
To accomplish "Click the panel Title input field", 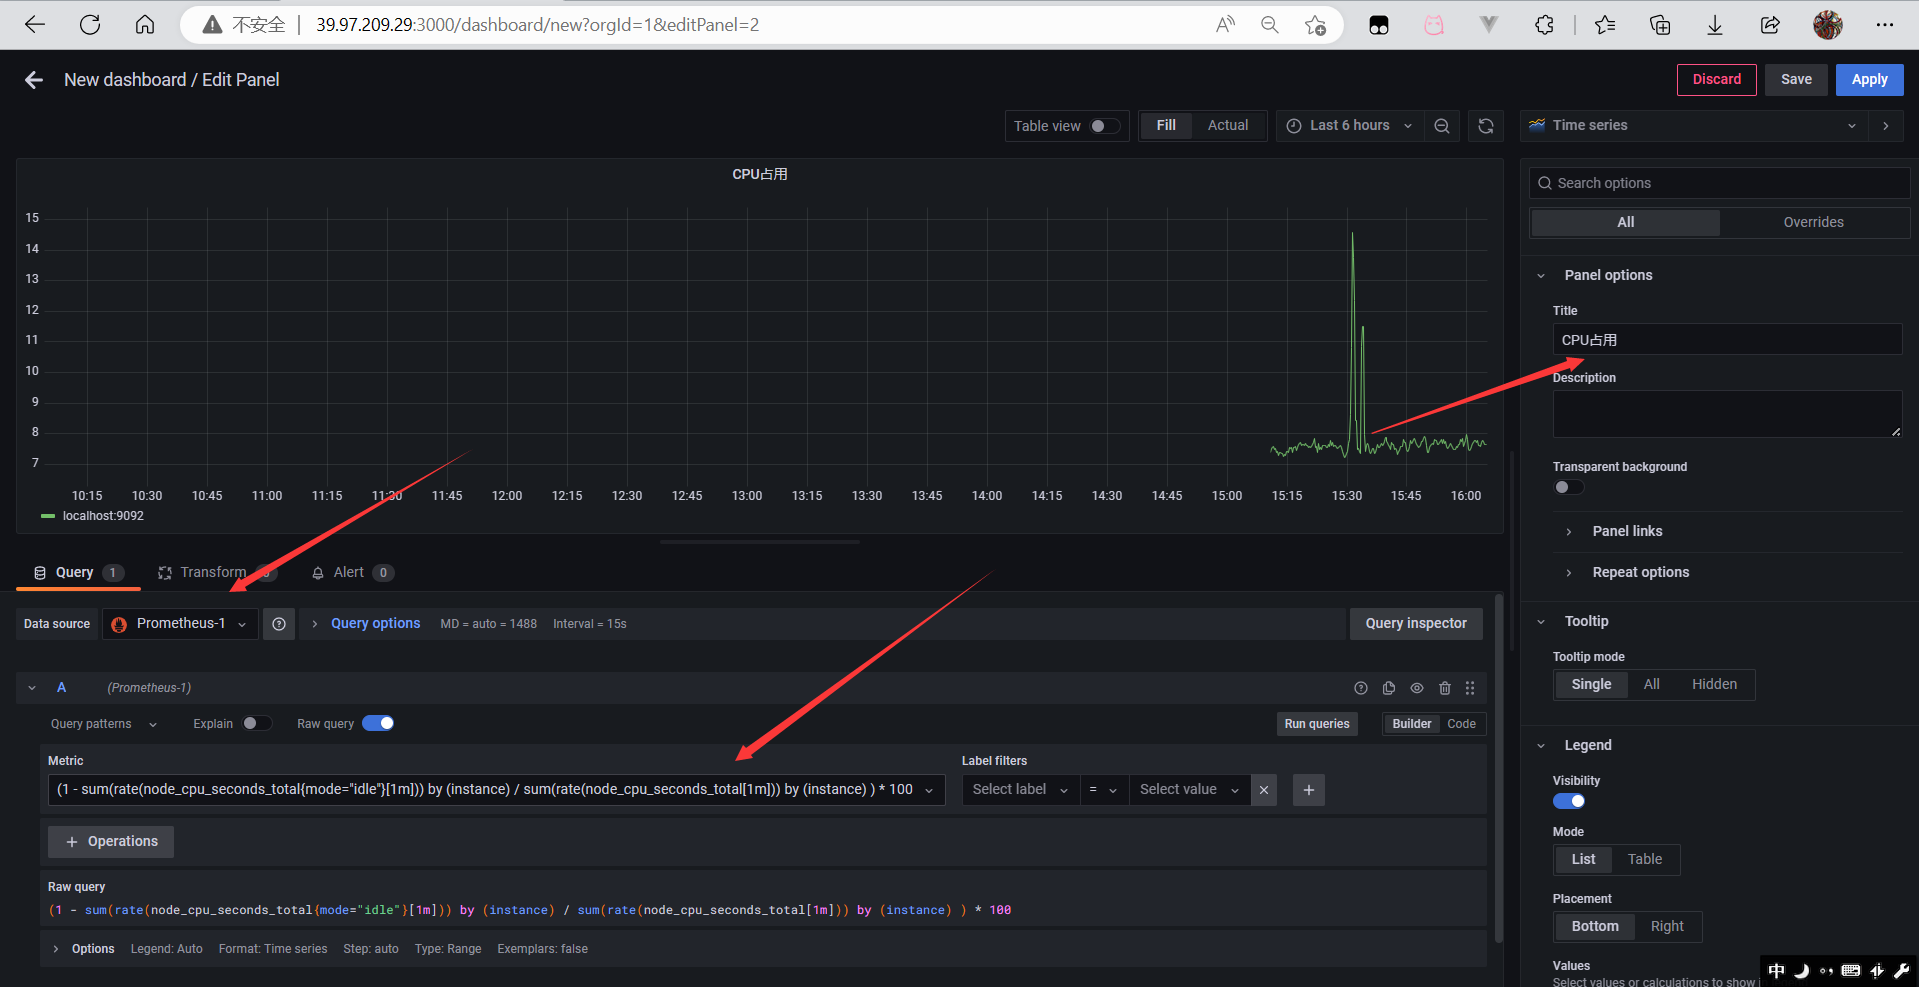I will coord(1727,340).
